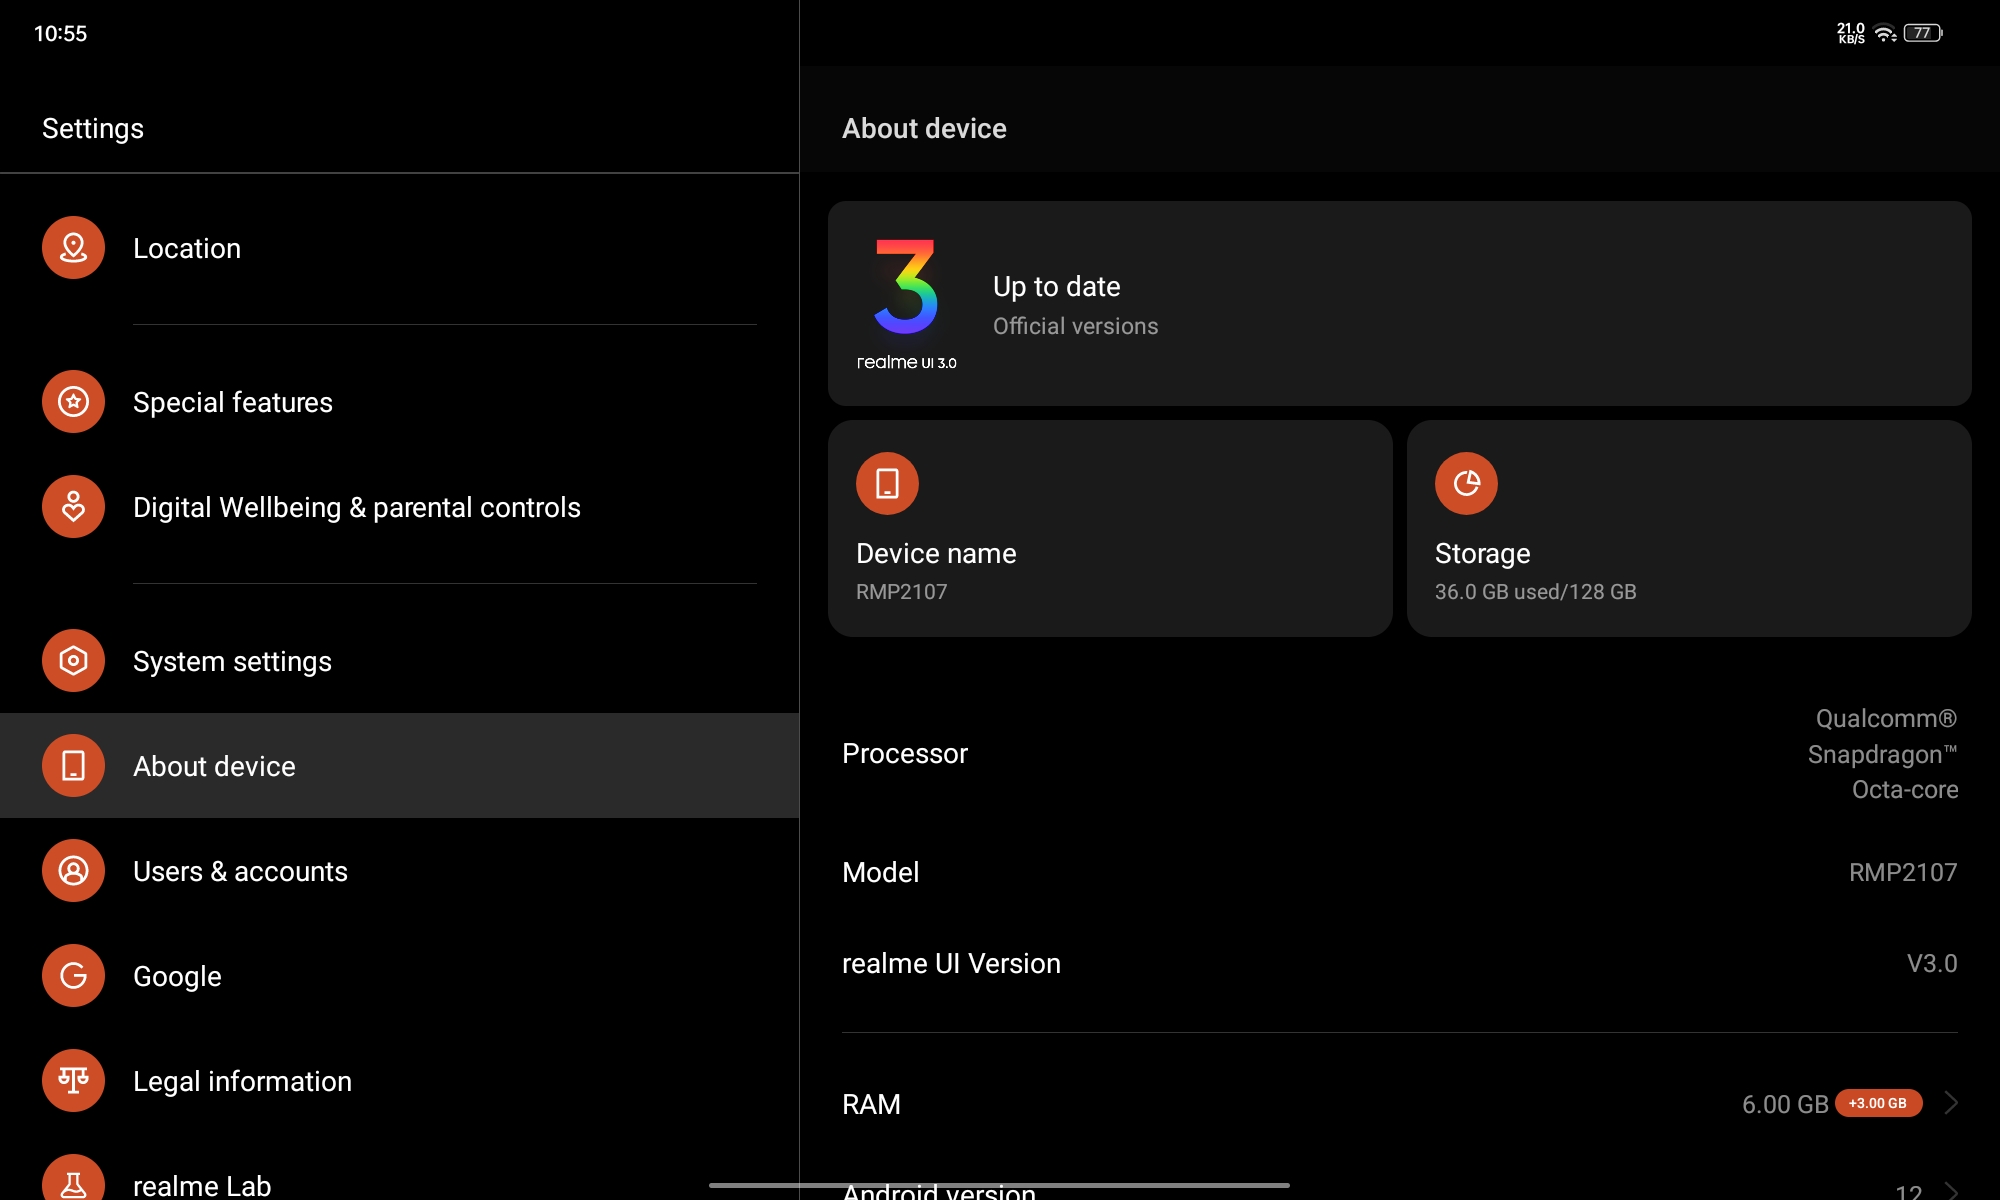Open Digital Wellbeing & parental controls

[x=400, y=507]
